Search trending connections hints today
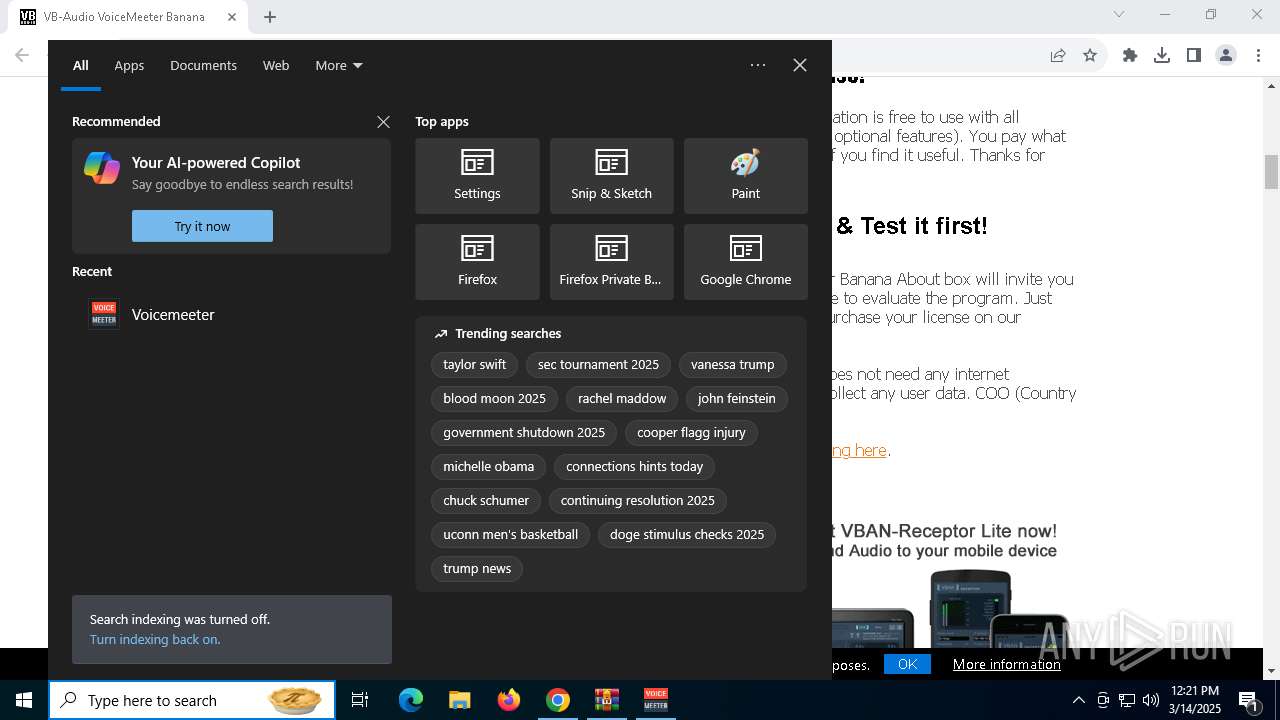 (x=634, y=466)
